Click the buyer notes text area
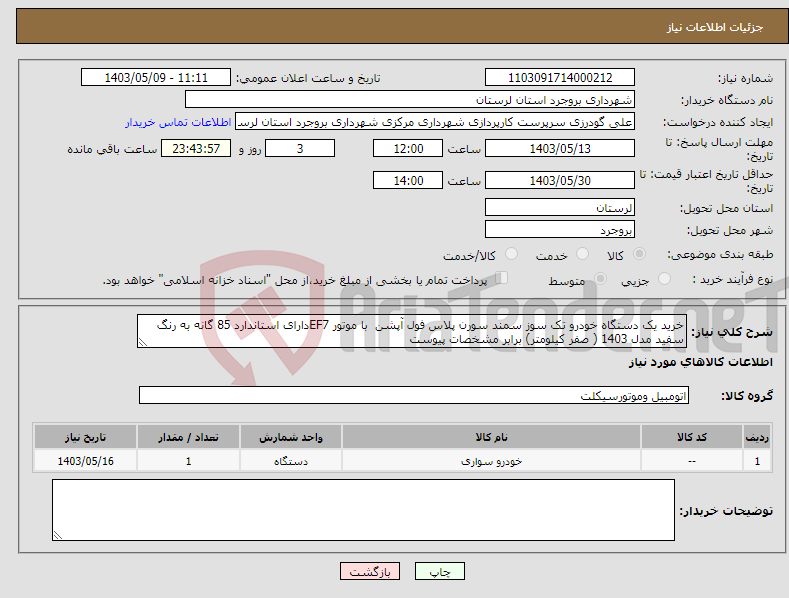 [x=363, y=510]
